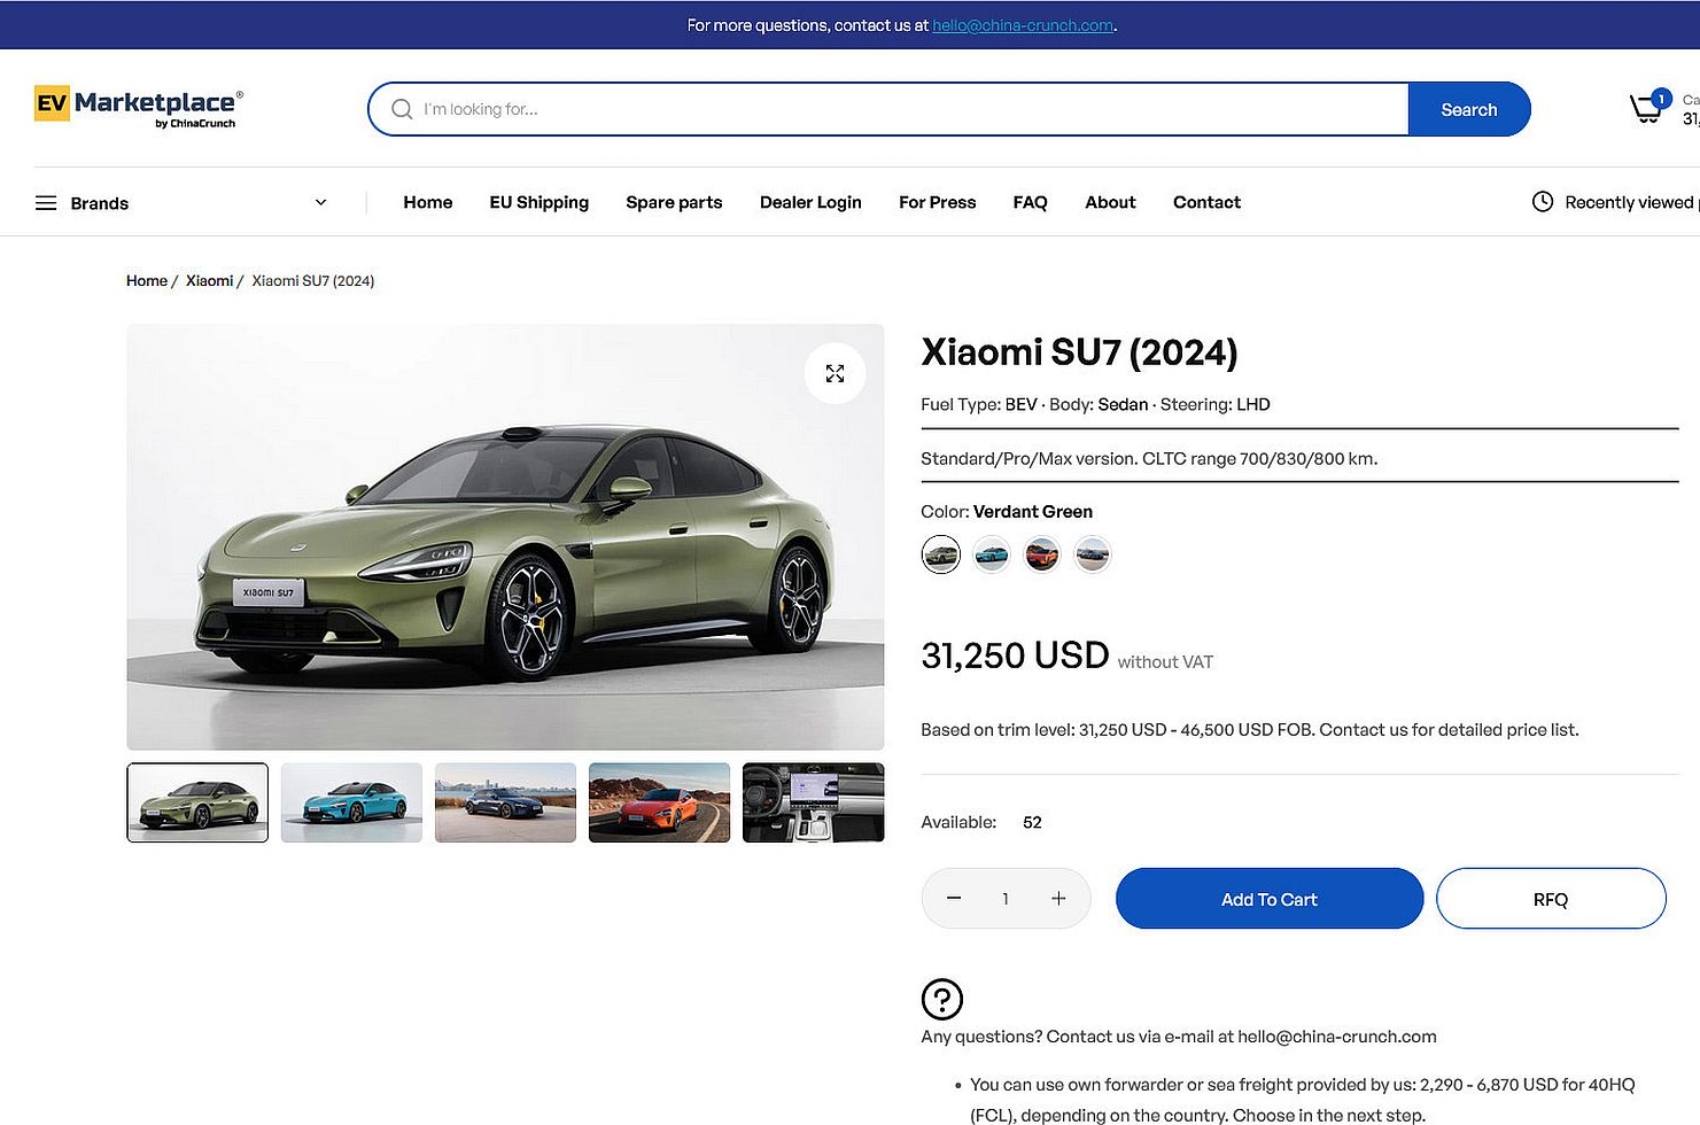This screenshot has height=1125, width=1700.
Task: View the interior dashboard thumbnail
Action: 813,802
